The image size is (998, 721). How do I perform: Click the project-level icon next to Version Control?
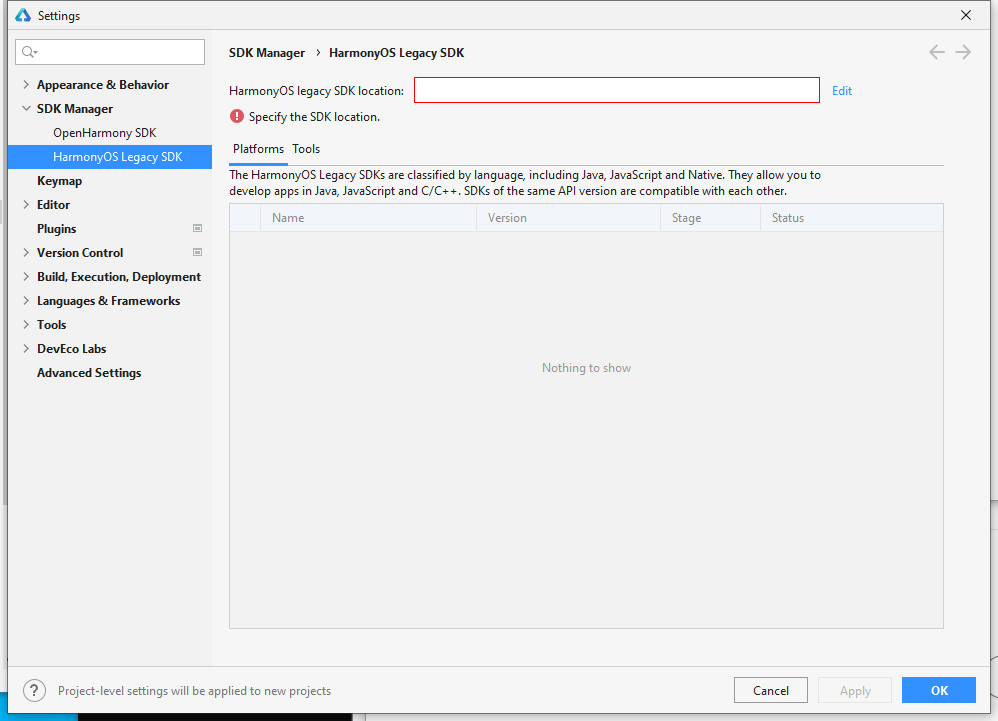coord(197,253)
